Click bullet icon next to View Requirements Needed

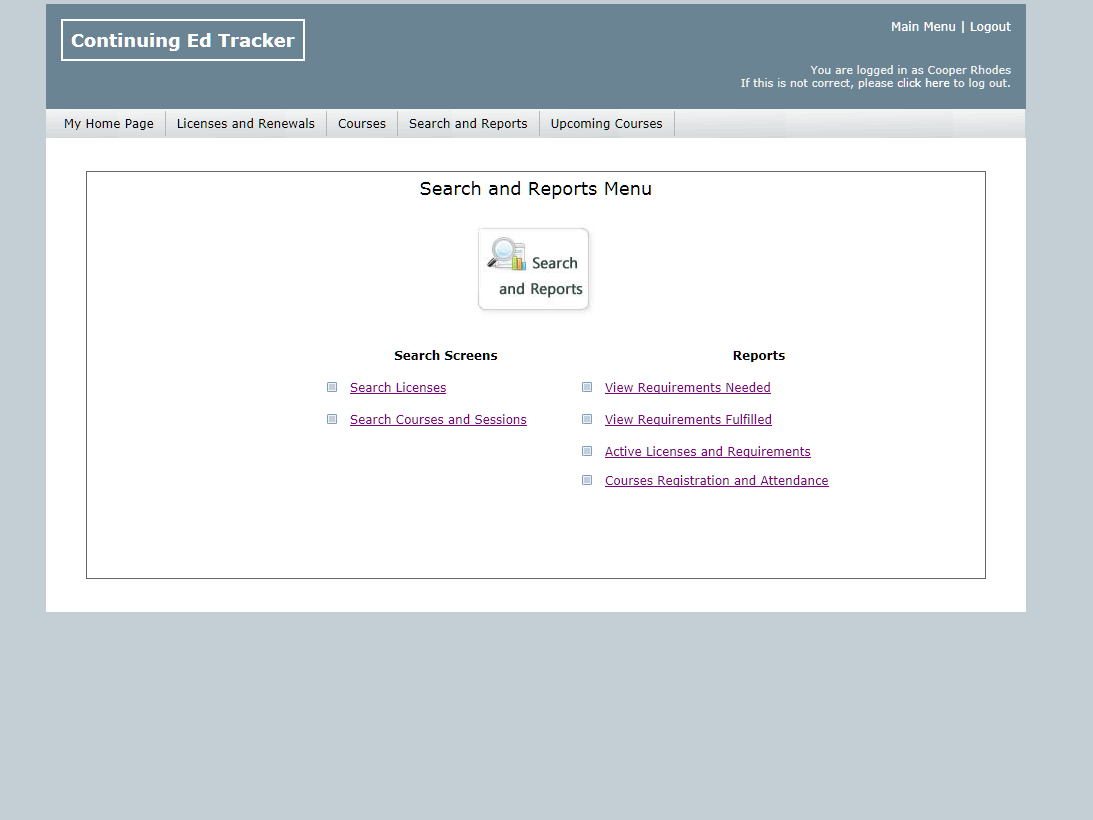coord(587,387)
